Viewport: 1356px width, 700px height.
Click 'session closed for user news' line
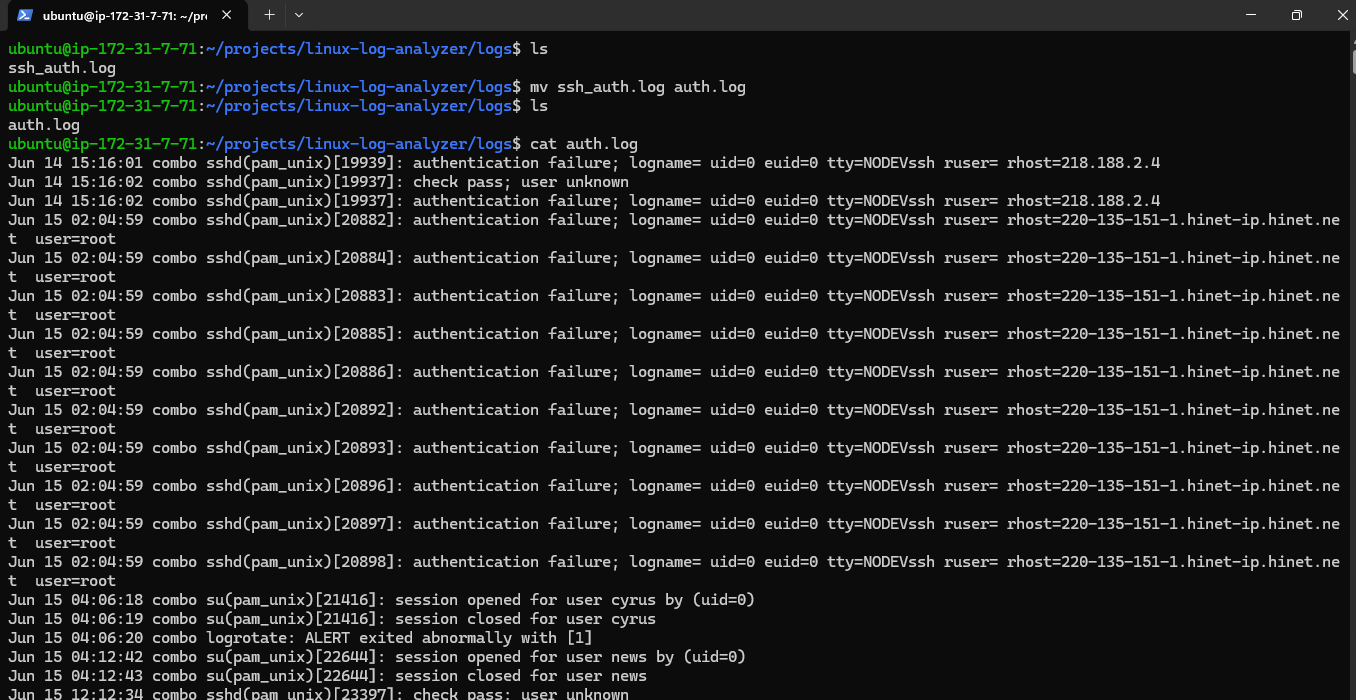(x=327, y=676)
